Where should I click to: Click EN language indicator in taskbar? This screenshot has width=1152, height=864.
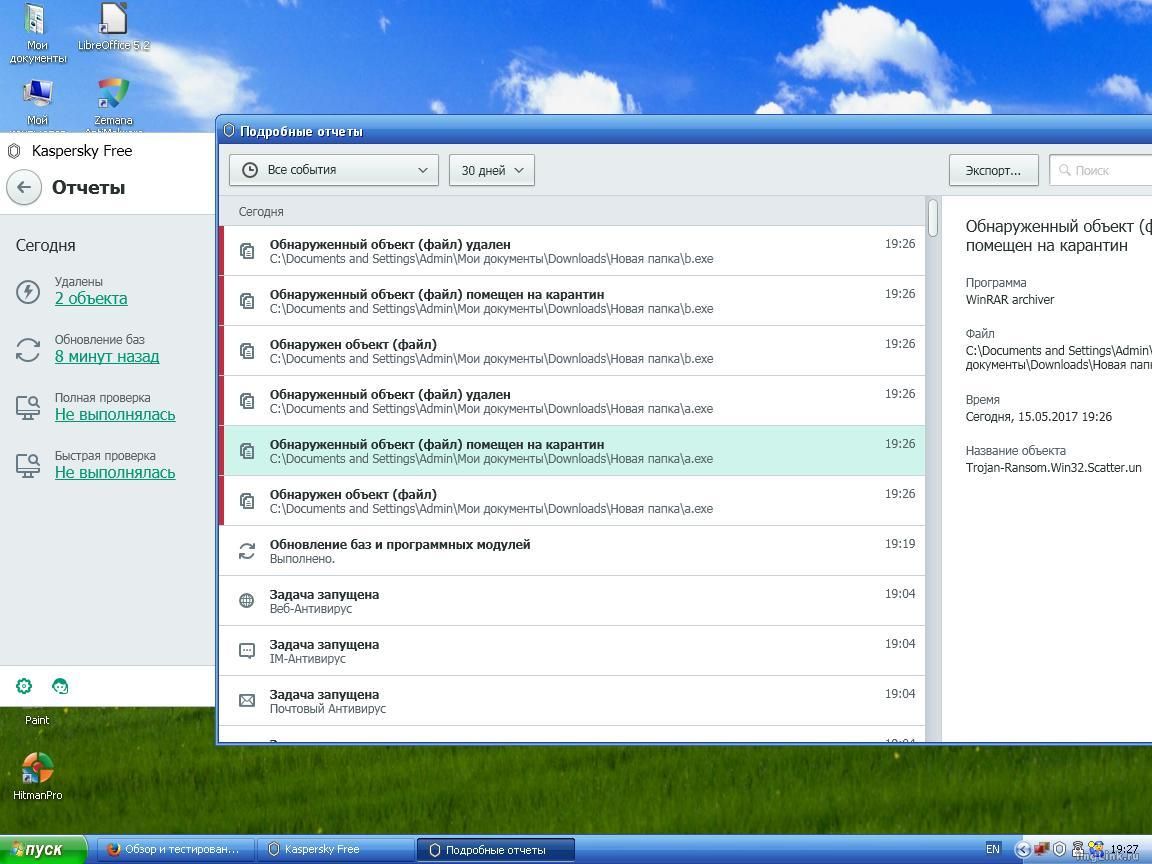[x=993, y=849]
